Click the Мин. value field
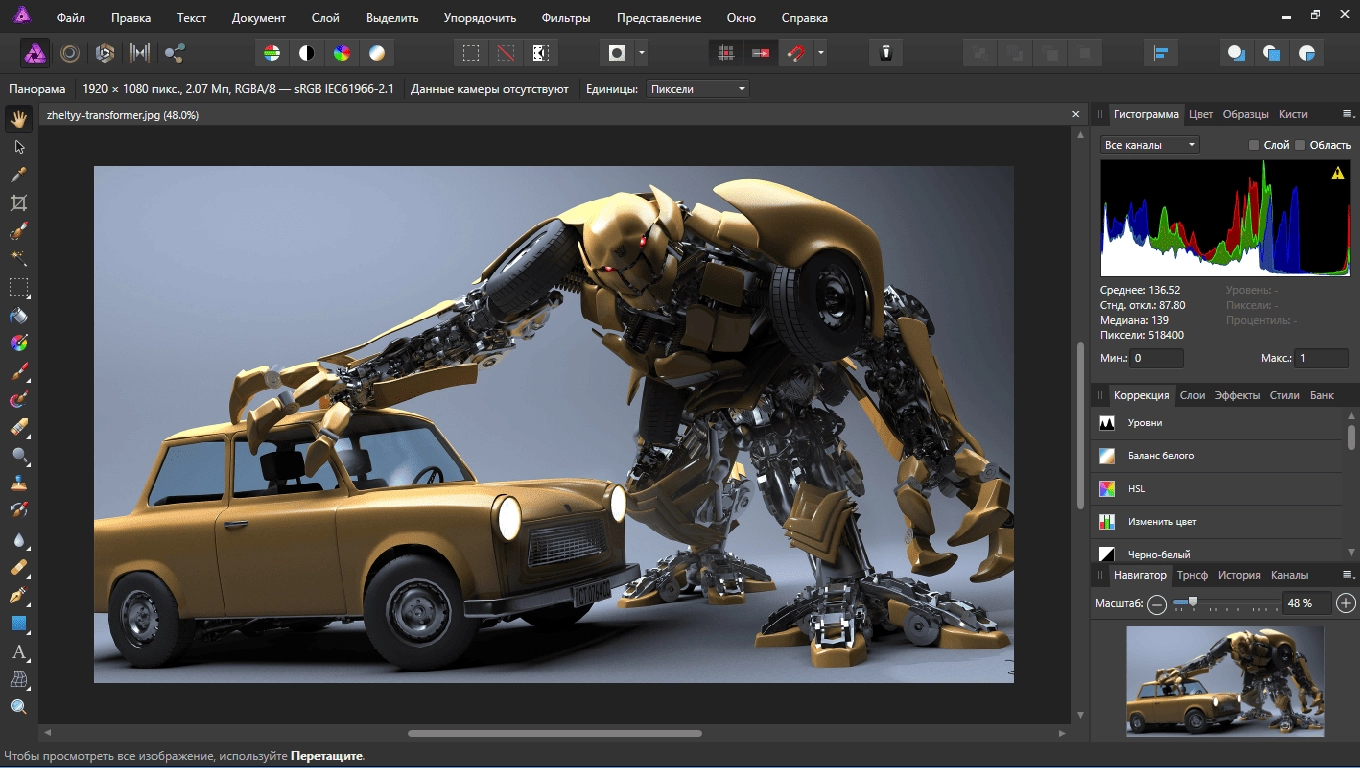This screenshot has height=768, width=1360. (1157, 358)
